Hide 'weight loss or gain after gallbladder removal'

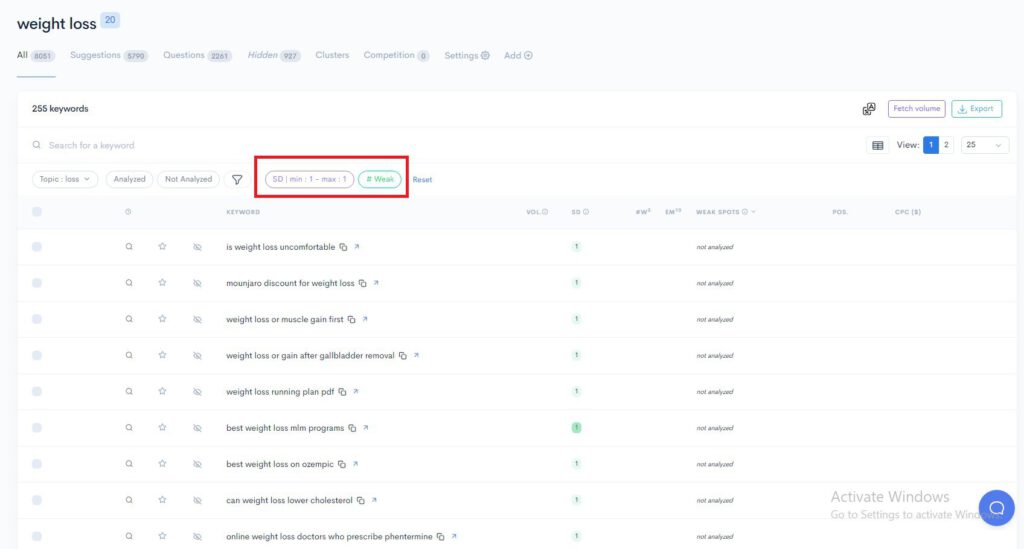coord(197,356)
